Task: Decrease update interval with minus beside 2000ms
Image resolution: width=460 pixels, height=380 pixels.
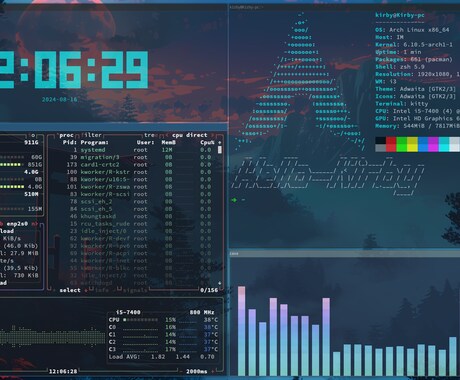Action: pyautogui.click(x=181, y=371)
